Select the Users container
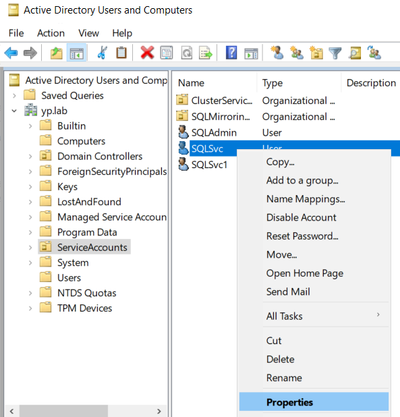400x417 pixels. [x=69, y=278]
